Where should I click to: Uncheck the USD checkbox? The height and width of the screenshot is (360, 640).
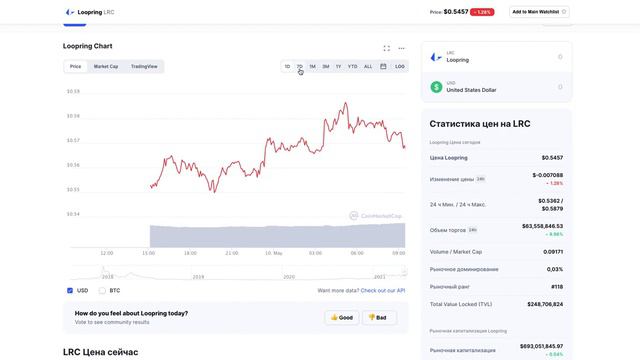click(x=70, y=291)
